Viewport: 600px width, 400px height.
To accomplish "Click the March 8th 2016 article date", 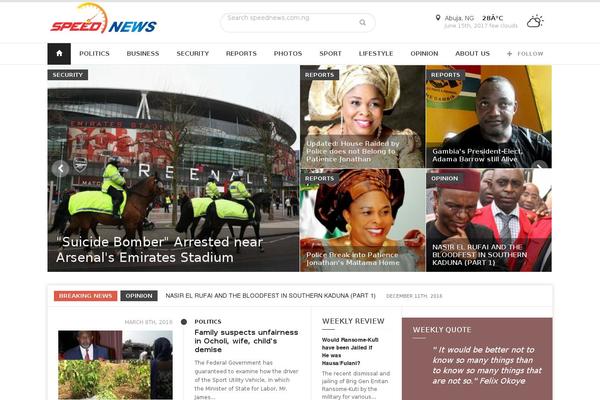I will tap(148, 322).
